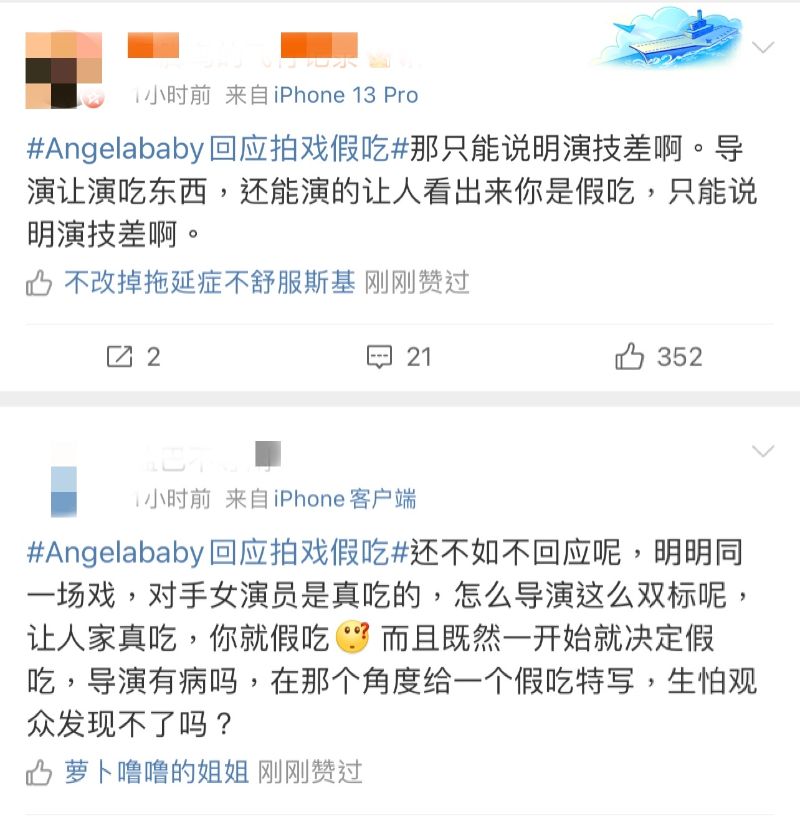
Task: Tap thumbs-up icon beside 不改掉拖延症不舒服斯基
Action: pos(39,283)
